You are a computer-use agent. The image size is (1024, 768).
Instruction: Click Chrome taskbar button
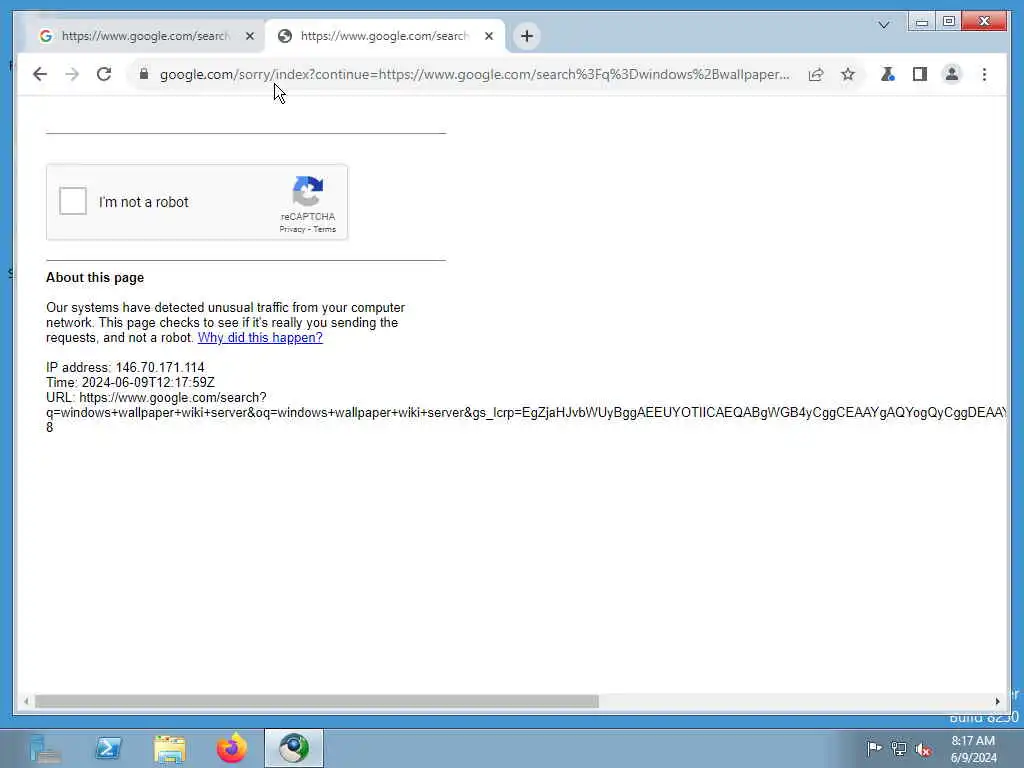tap(294, 748)
